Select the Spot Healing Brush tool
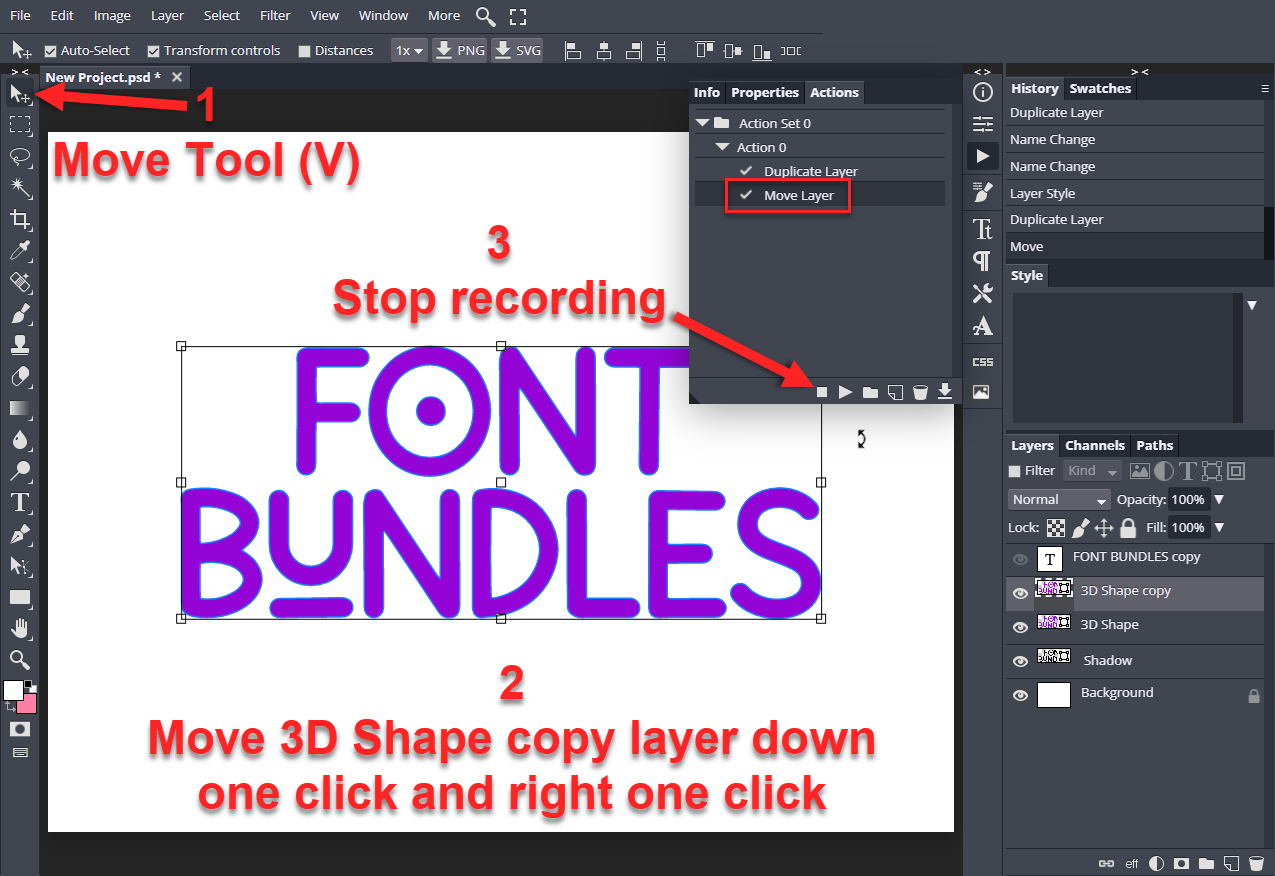Viewport: 1275px width, 876px height. coord(19,282)
